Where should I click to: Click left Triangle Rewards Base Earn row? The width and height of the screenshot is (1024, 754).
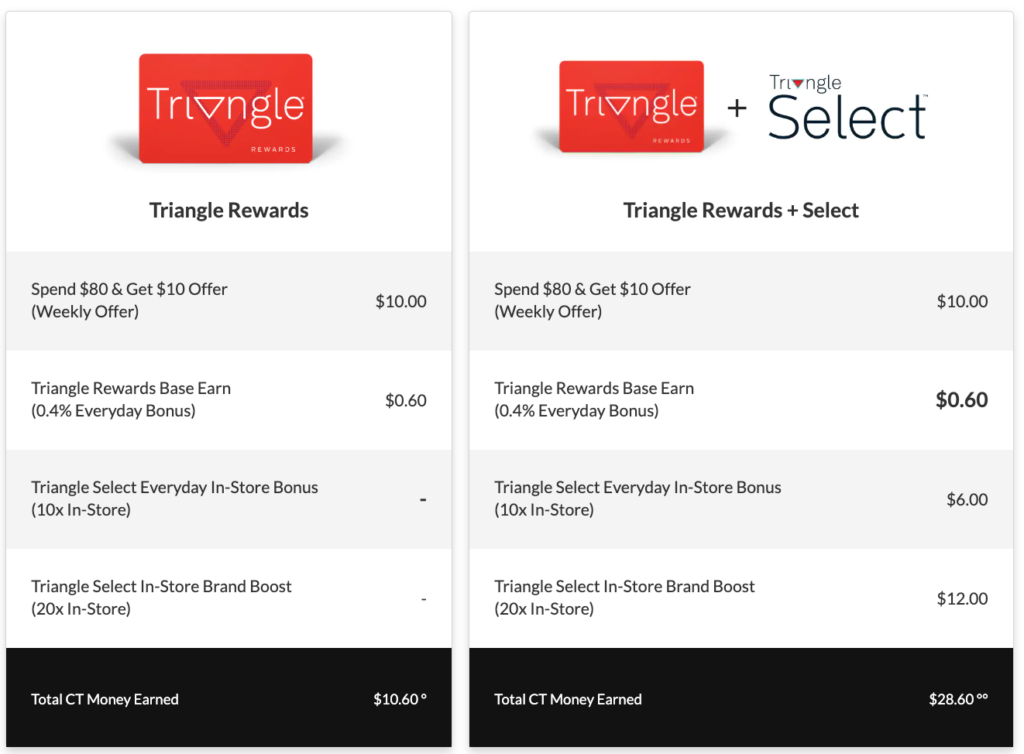coord(131,399)
